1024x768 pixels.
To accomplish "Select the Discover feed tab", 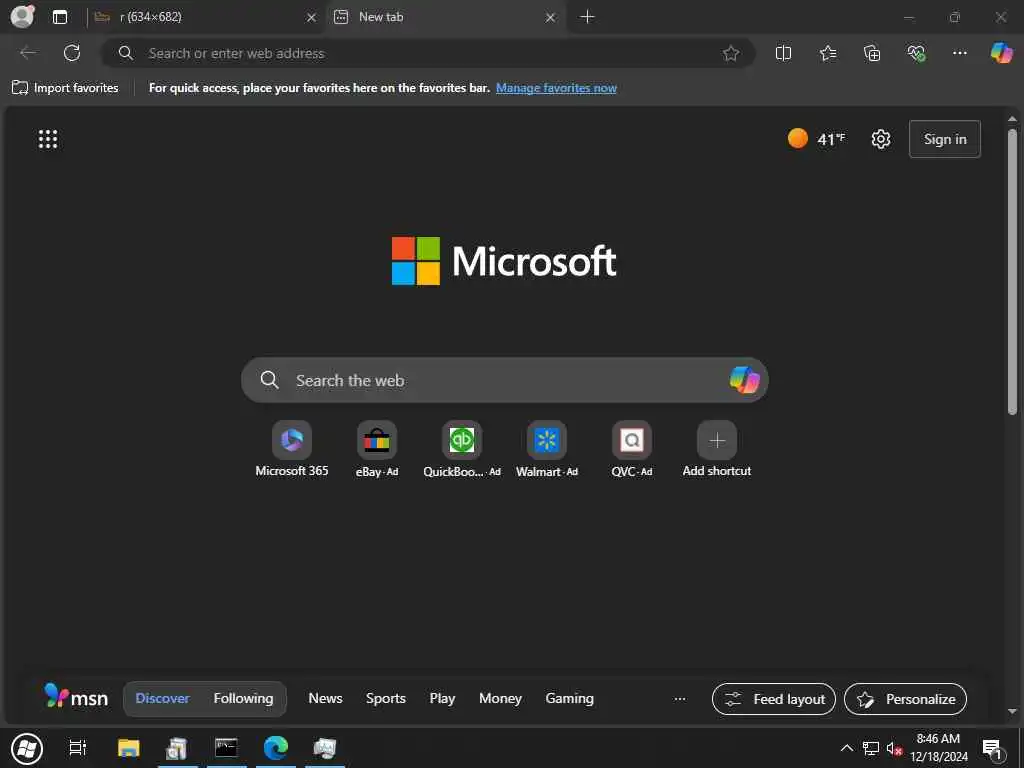I will 163,698.
